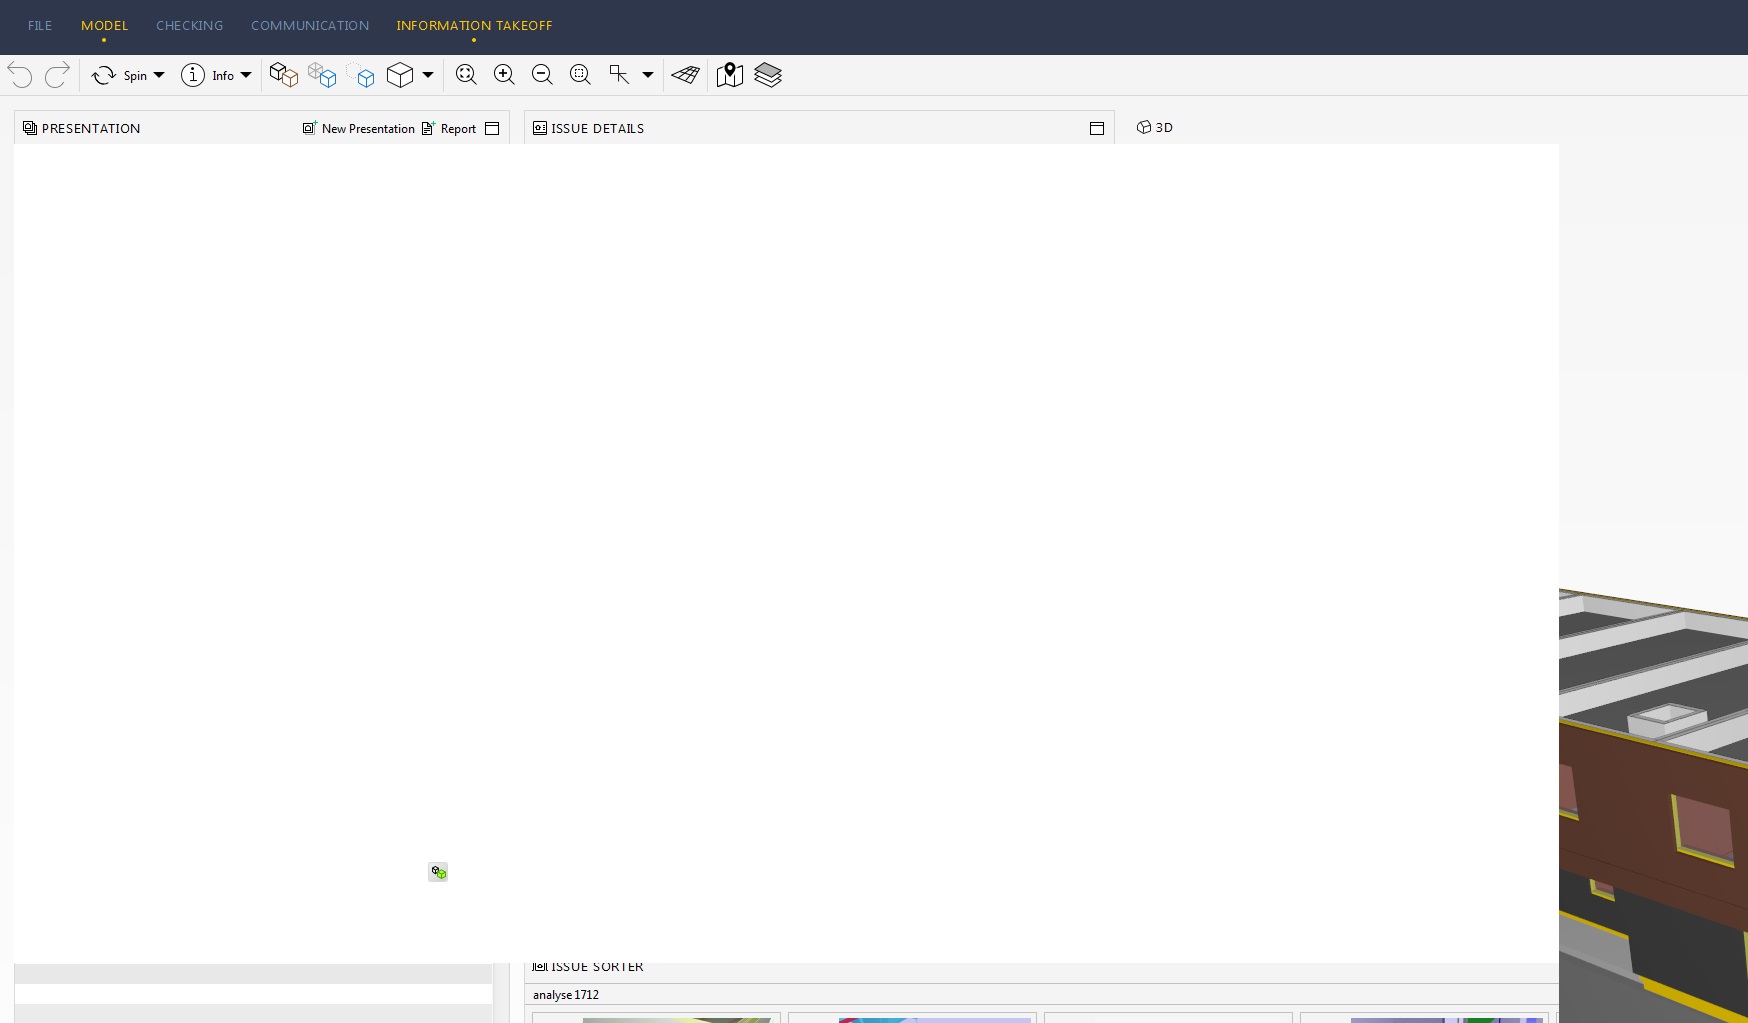Maximize the Issue Details panel
This screenshot has height=1023, width=1748.
(x=1097, y=128)
